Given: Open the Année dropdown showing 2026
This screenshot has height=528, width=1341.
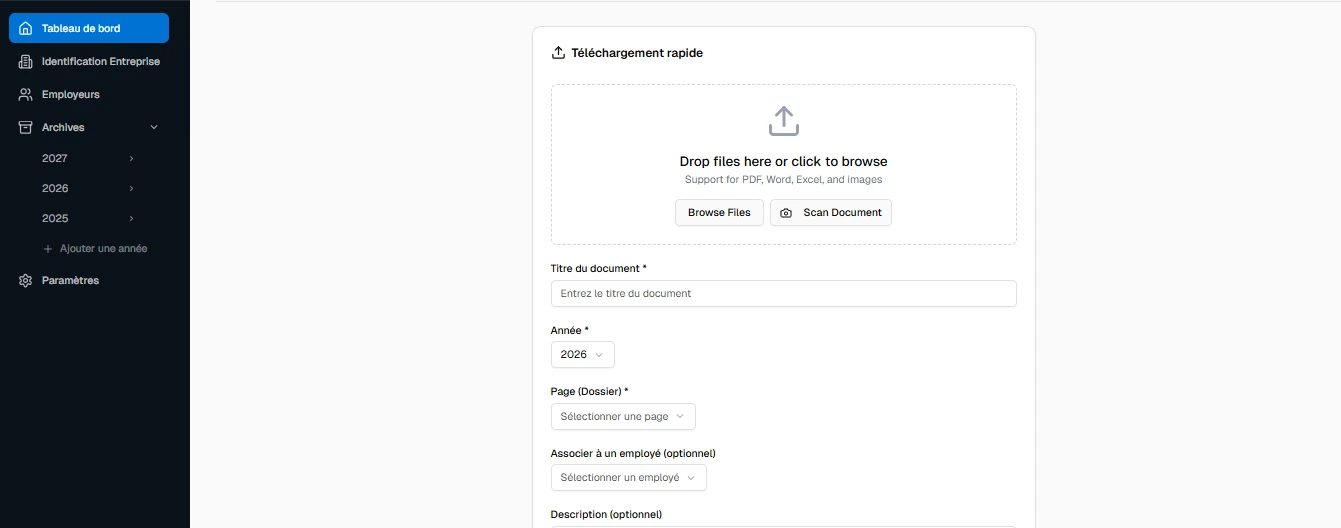Looking at the screenshot, I should [582, 355].
